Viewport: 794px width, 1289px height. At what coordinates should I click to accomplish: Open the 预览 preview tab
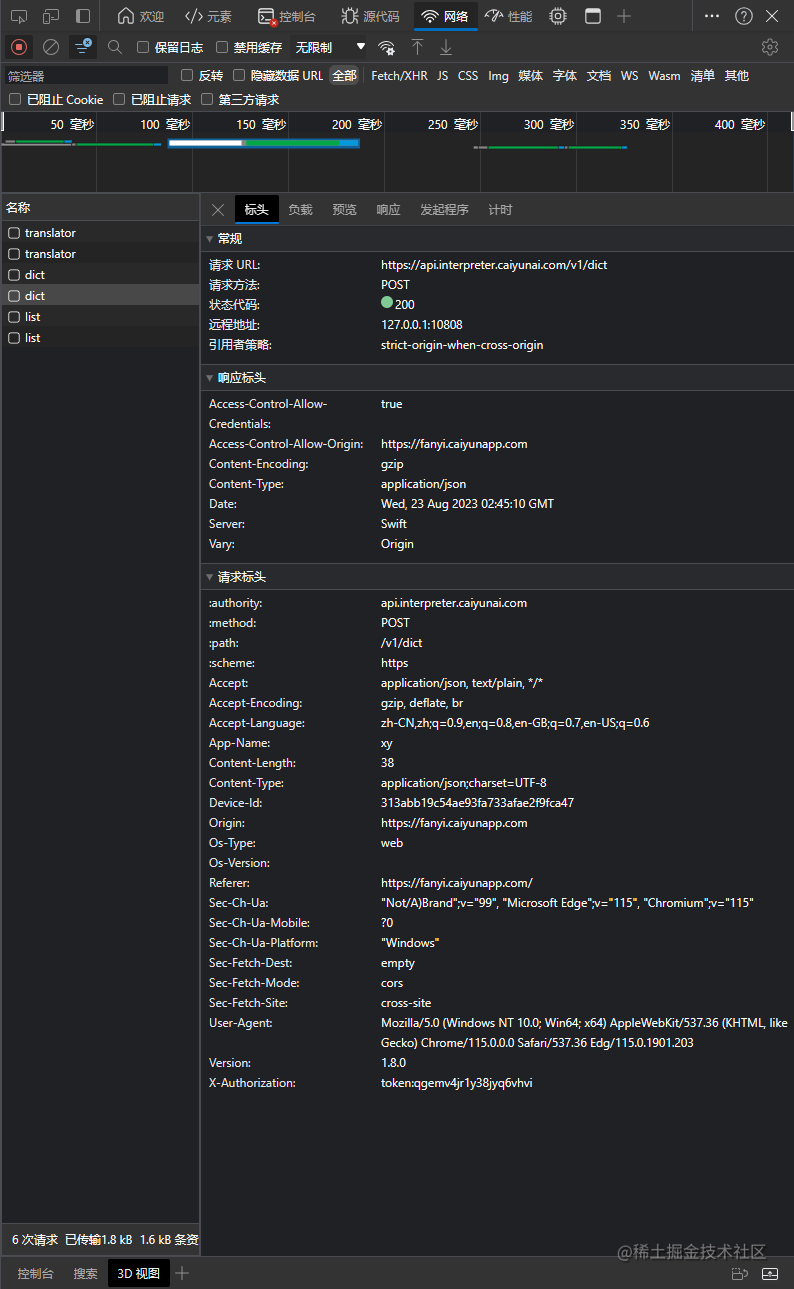[x=344, y=209]
